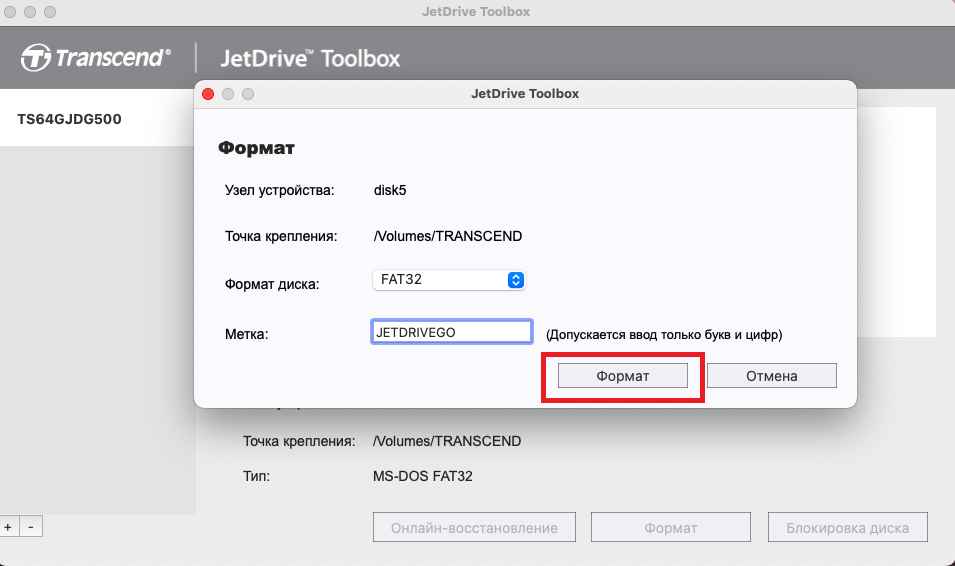
Task: Click the Формат heading in the dialog
Action: (x=256, y=148)
